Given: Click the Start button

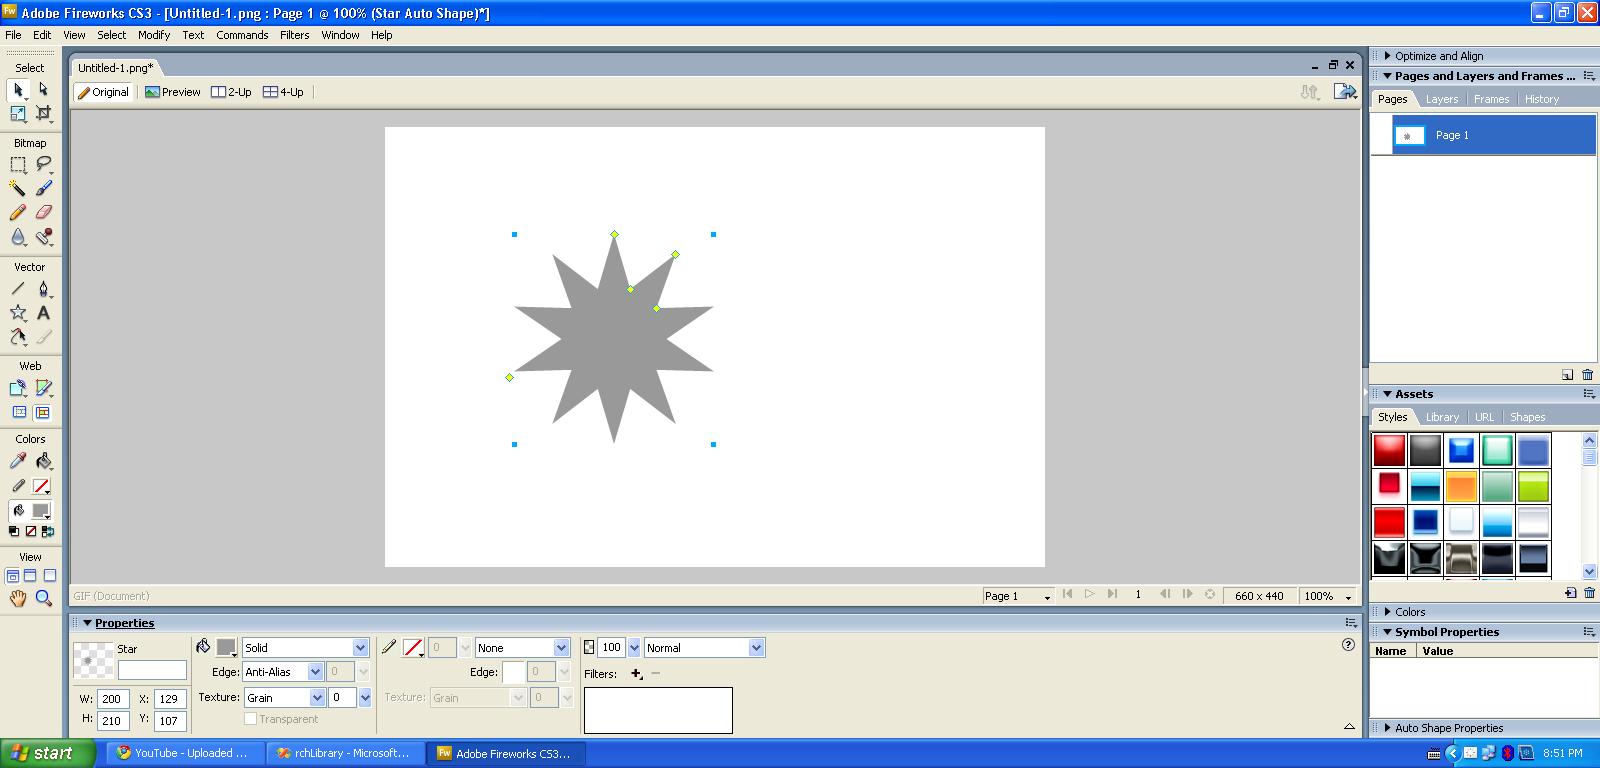Looking at the screenshot, I should 48,753.
